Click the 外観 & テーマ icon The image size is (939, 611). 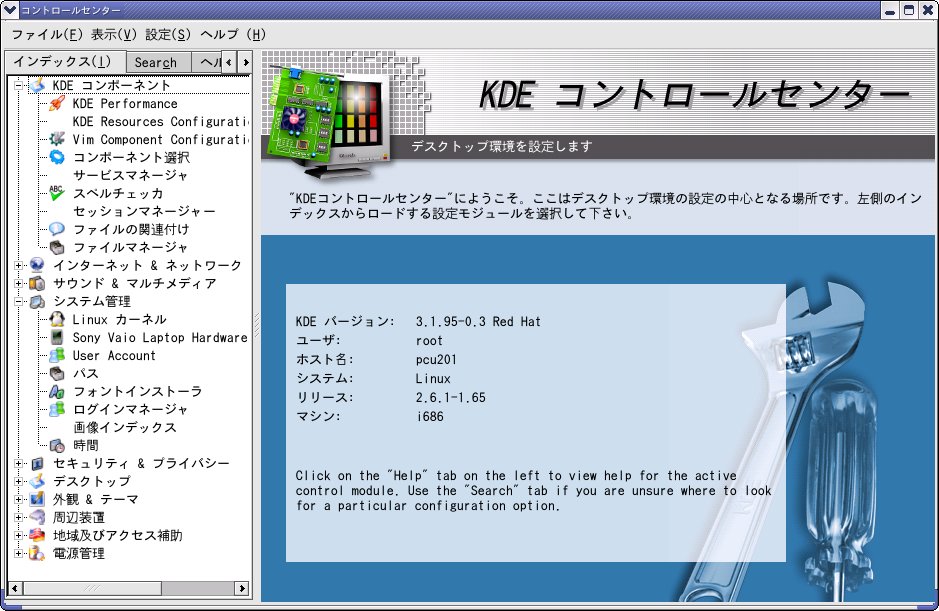tap(37, 499)
